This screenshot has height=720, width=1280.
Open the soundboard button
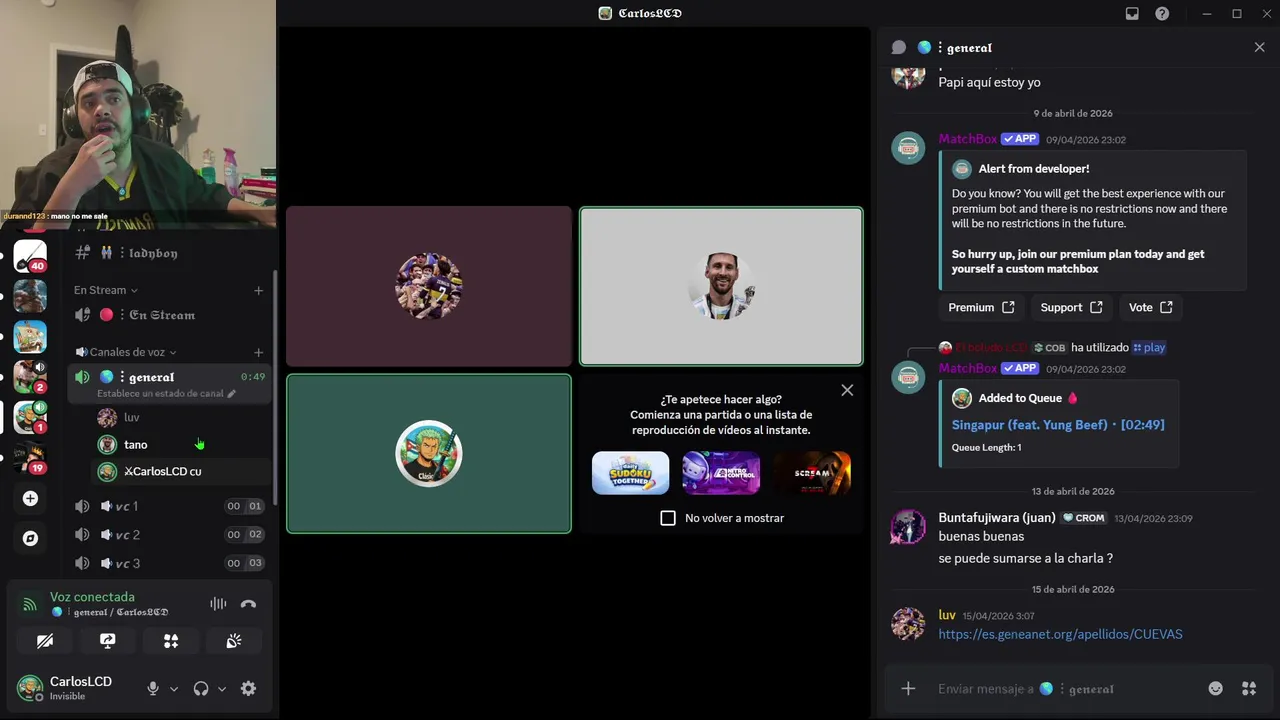pos(234,641)
